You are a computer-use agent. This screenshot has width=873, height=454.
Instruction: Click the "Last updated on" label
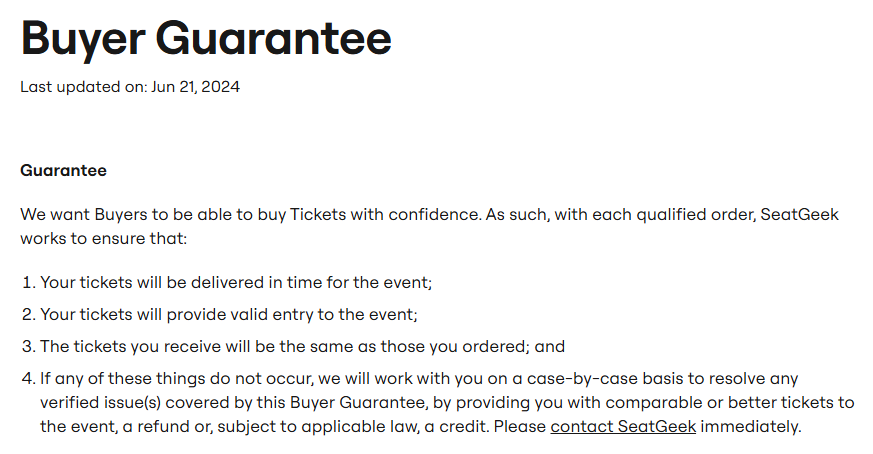(84, 87)
